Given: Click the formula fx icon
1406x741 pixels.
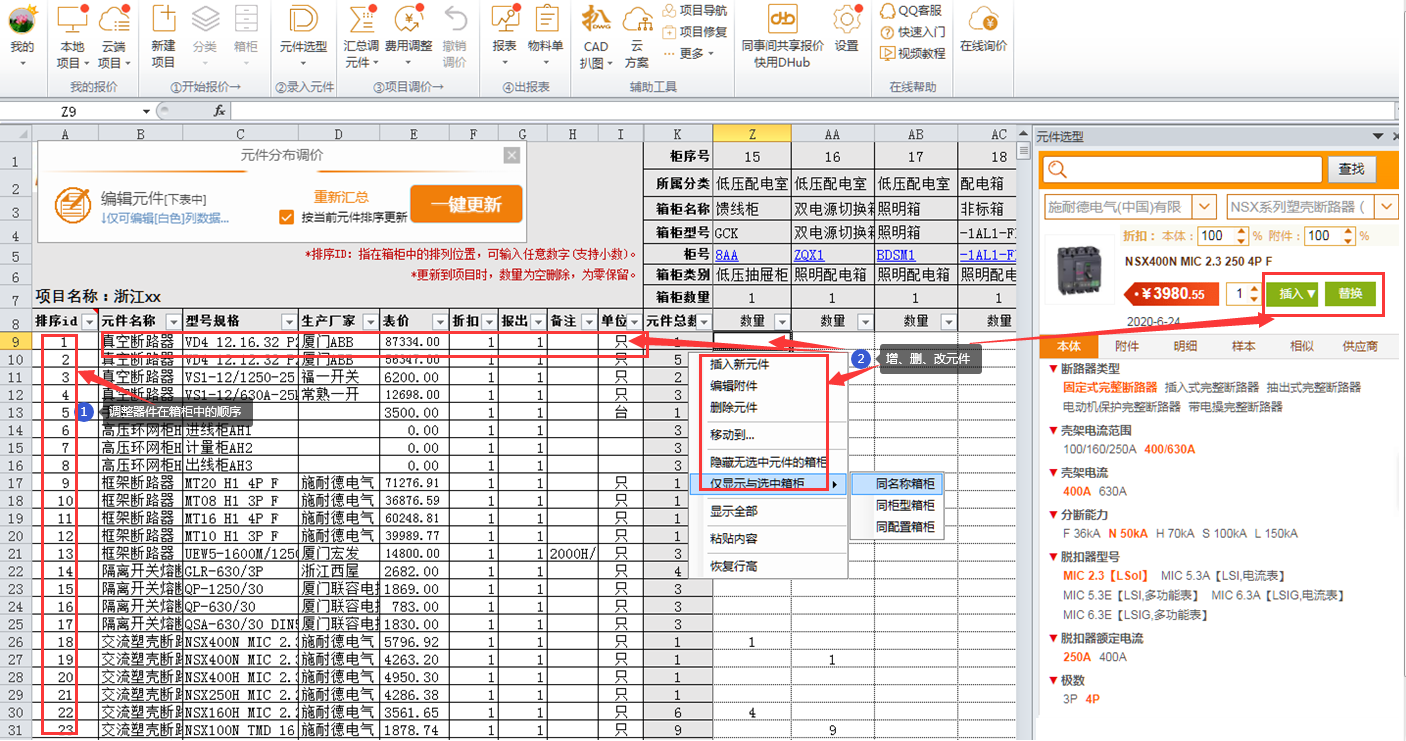Looking at the screenshot, I should [220, 111].
